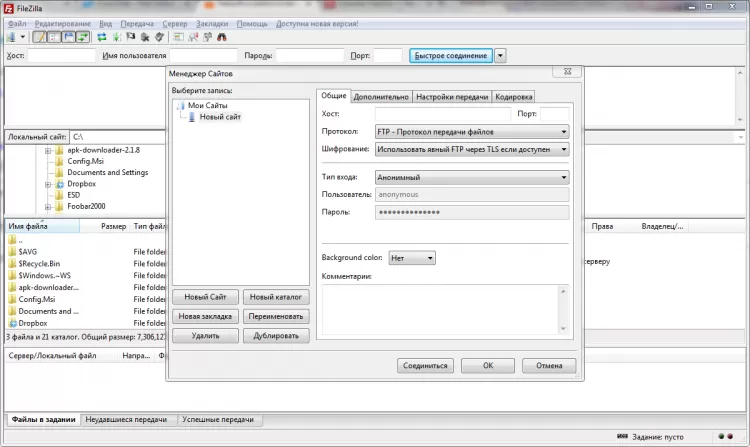The height and width of the screenshot is (447, 750).
Task: Click the green activity indicator in status bar
Action: [x=721, y=436]
